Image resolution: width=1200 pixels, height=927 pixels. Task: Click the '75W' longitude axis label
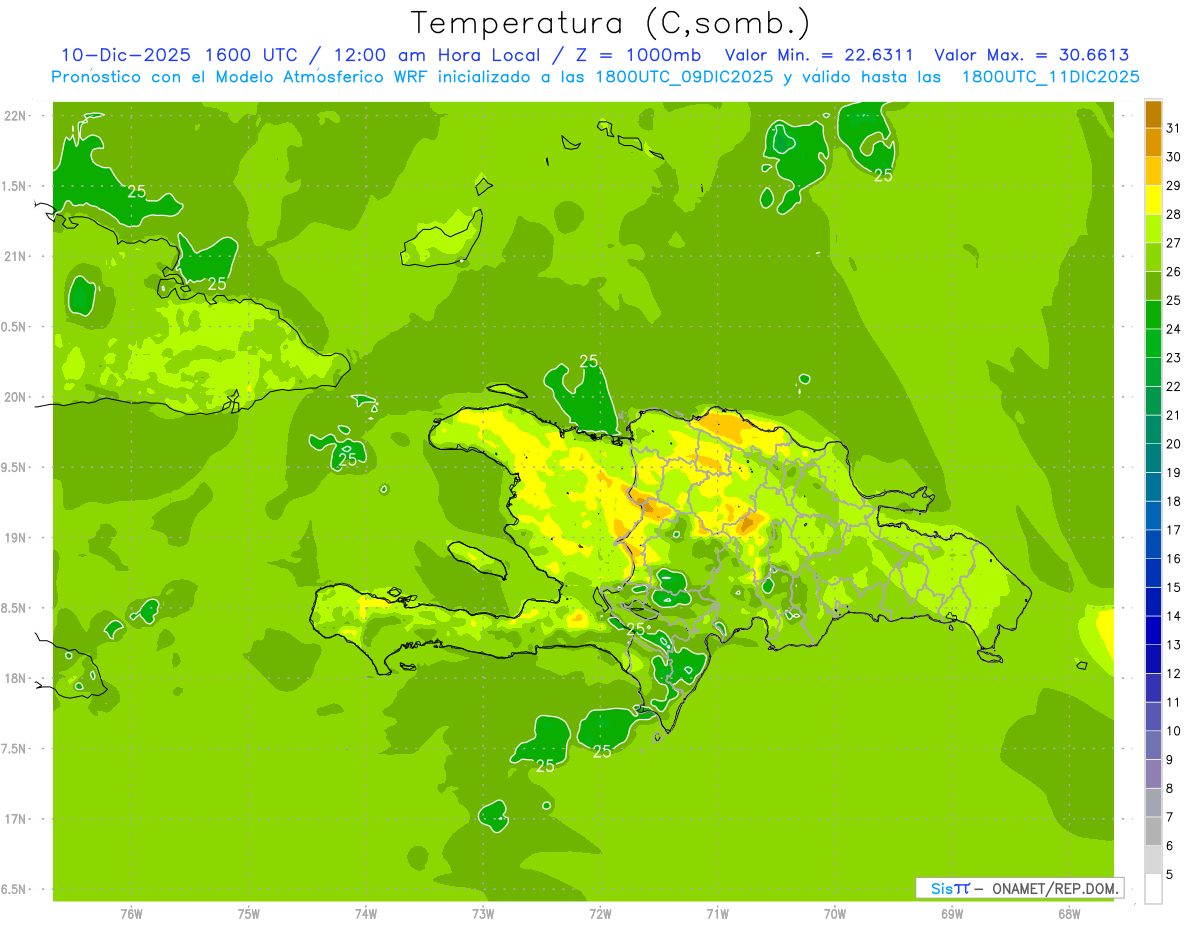point(249,914)
